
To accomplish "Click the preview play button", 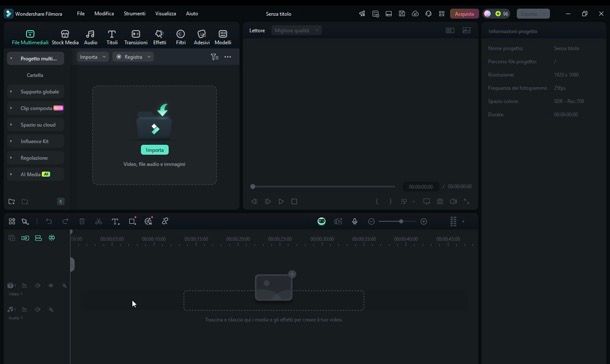I will pyautogui.click(x=281, y=201).
